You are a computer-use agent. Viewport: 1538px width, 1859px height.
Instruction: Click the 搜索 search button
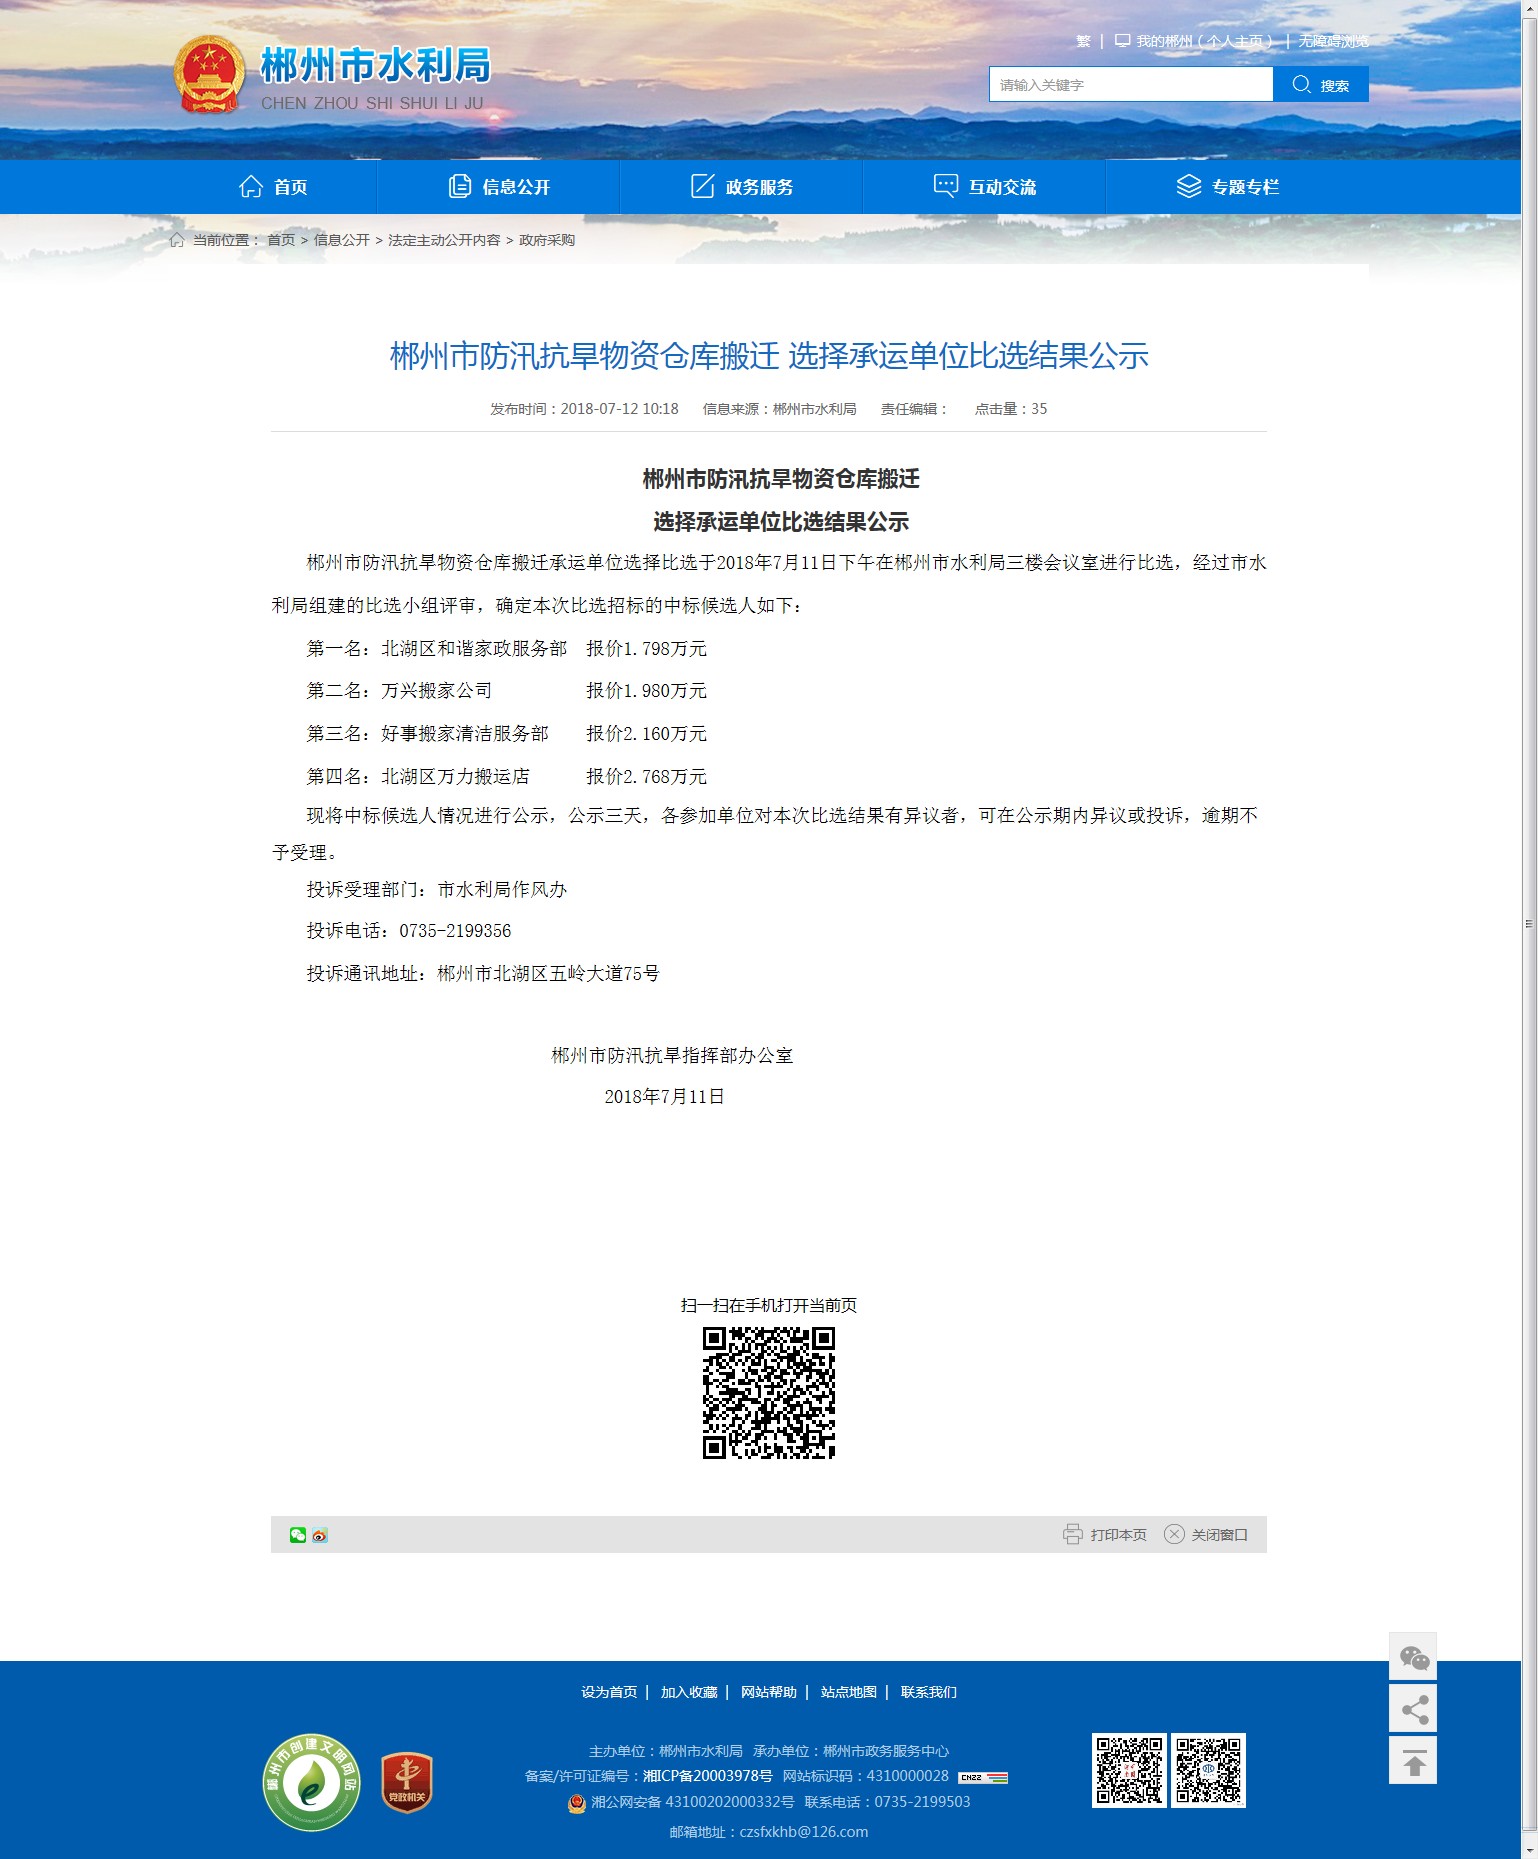coord(1321,84)
